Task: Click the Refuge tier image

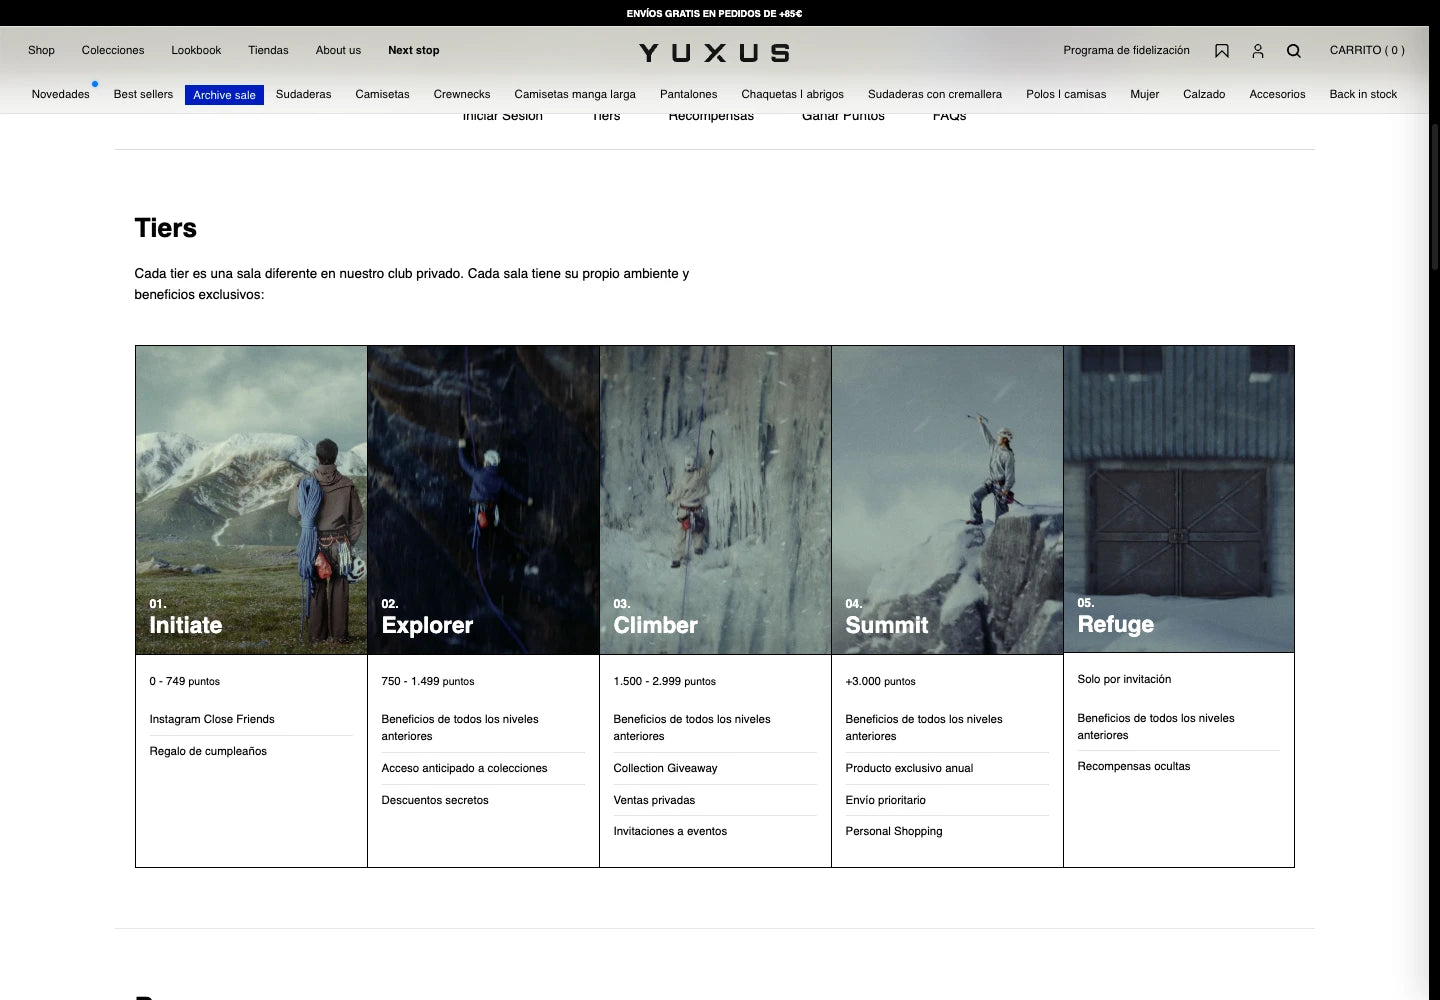Action: [1179, 499]
